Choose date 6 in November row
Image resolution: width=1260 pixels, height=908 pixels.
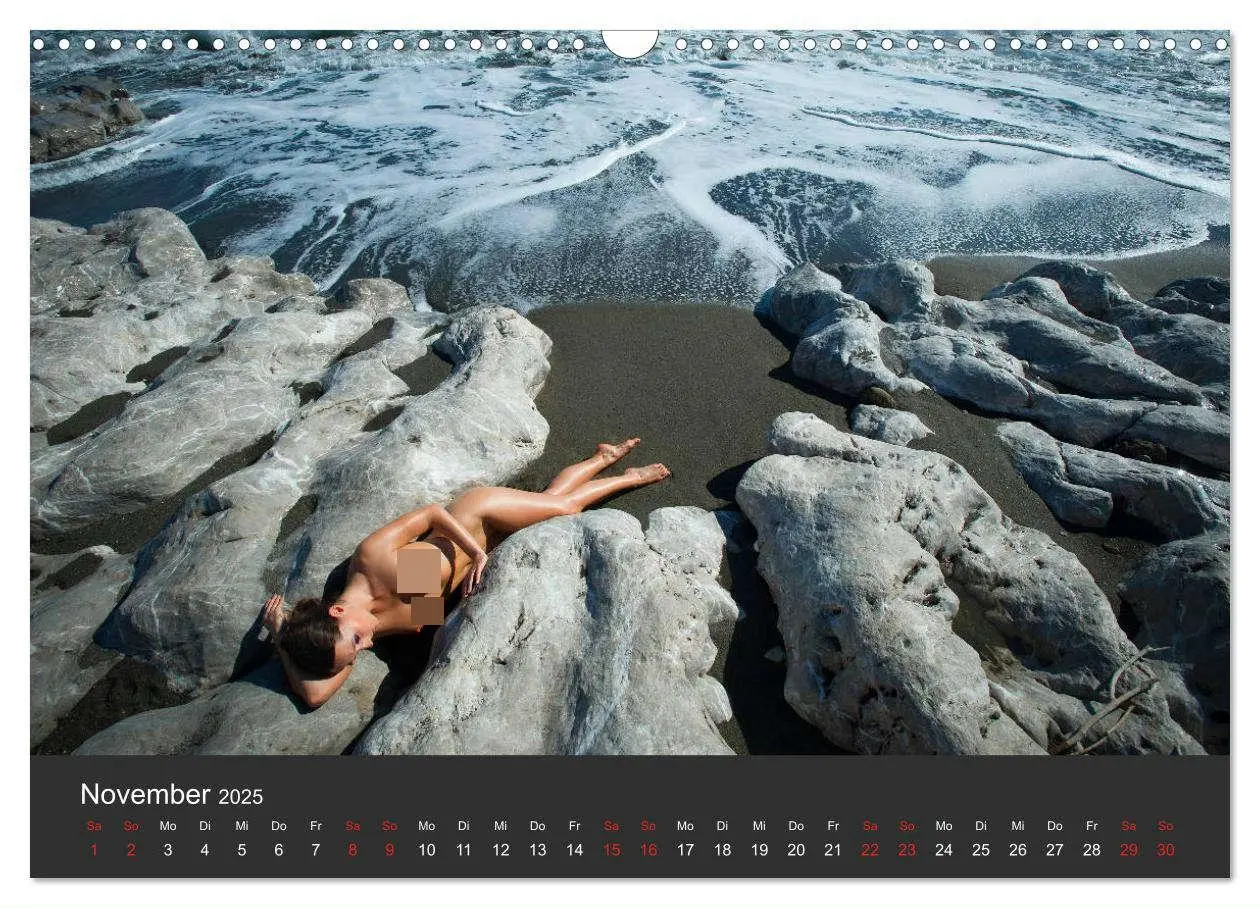(279, 850)
